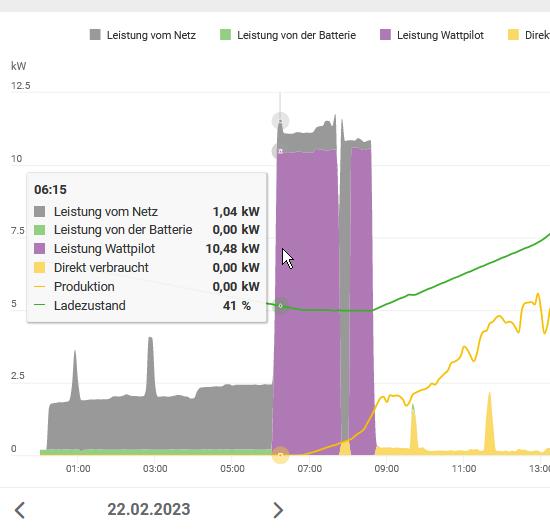Click the 09:00 time axis label
Image resolution: width=550 pixels, height=529 pixels.
coord(387,469)
